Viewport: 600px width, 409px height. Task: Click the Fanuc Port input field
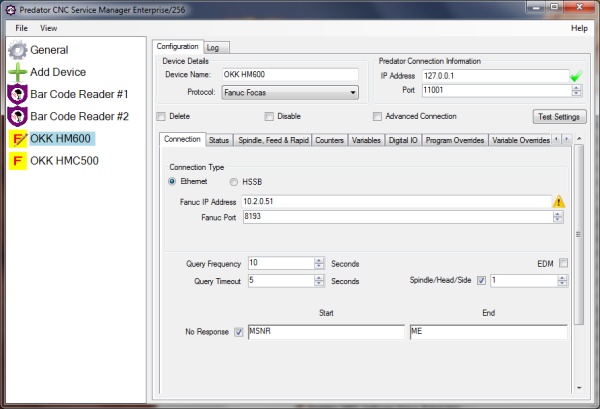click(396, 217)
